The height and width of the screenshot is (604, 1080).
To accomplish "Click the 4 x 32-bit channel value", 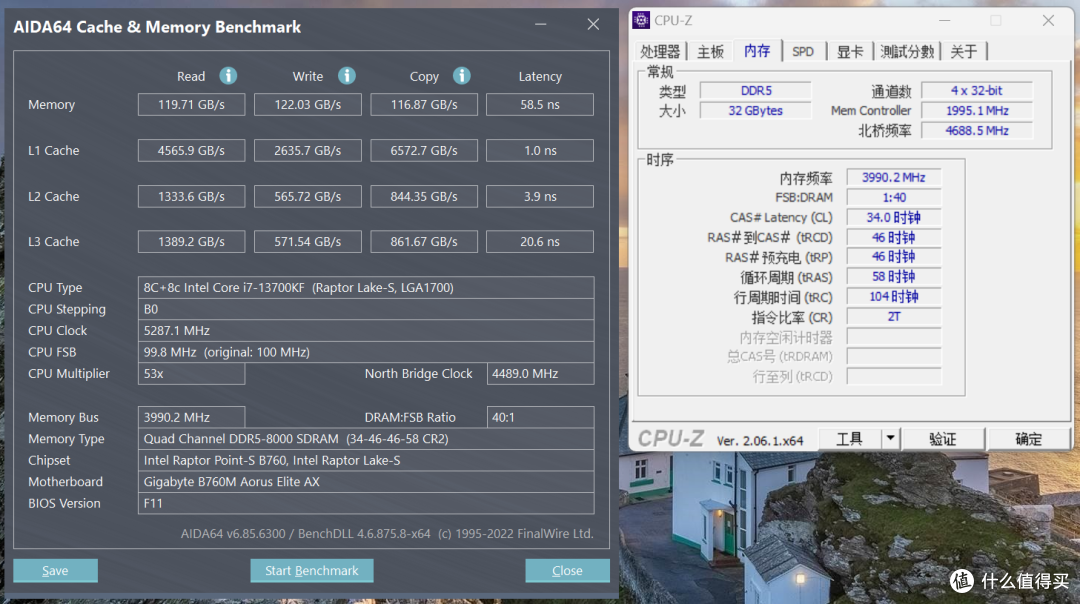I will (977, 91).
